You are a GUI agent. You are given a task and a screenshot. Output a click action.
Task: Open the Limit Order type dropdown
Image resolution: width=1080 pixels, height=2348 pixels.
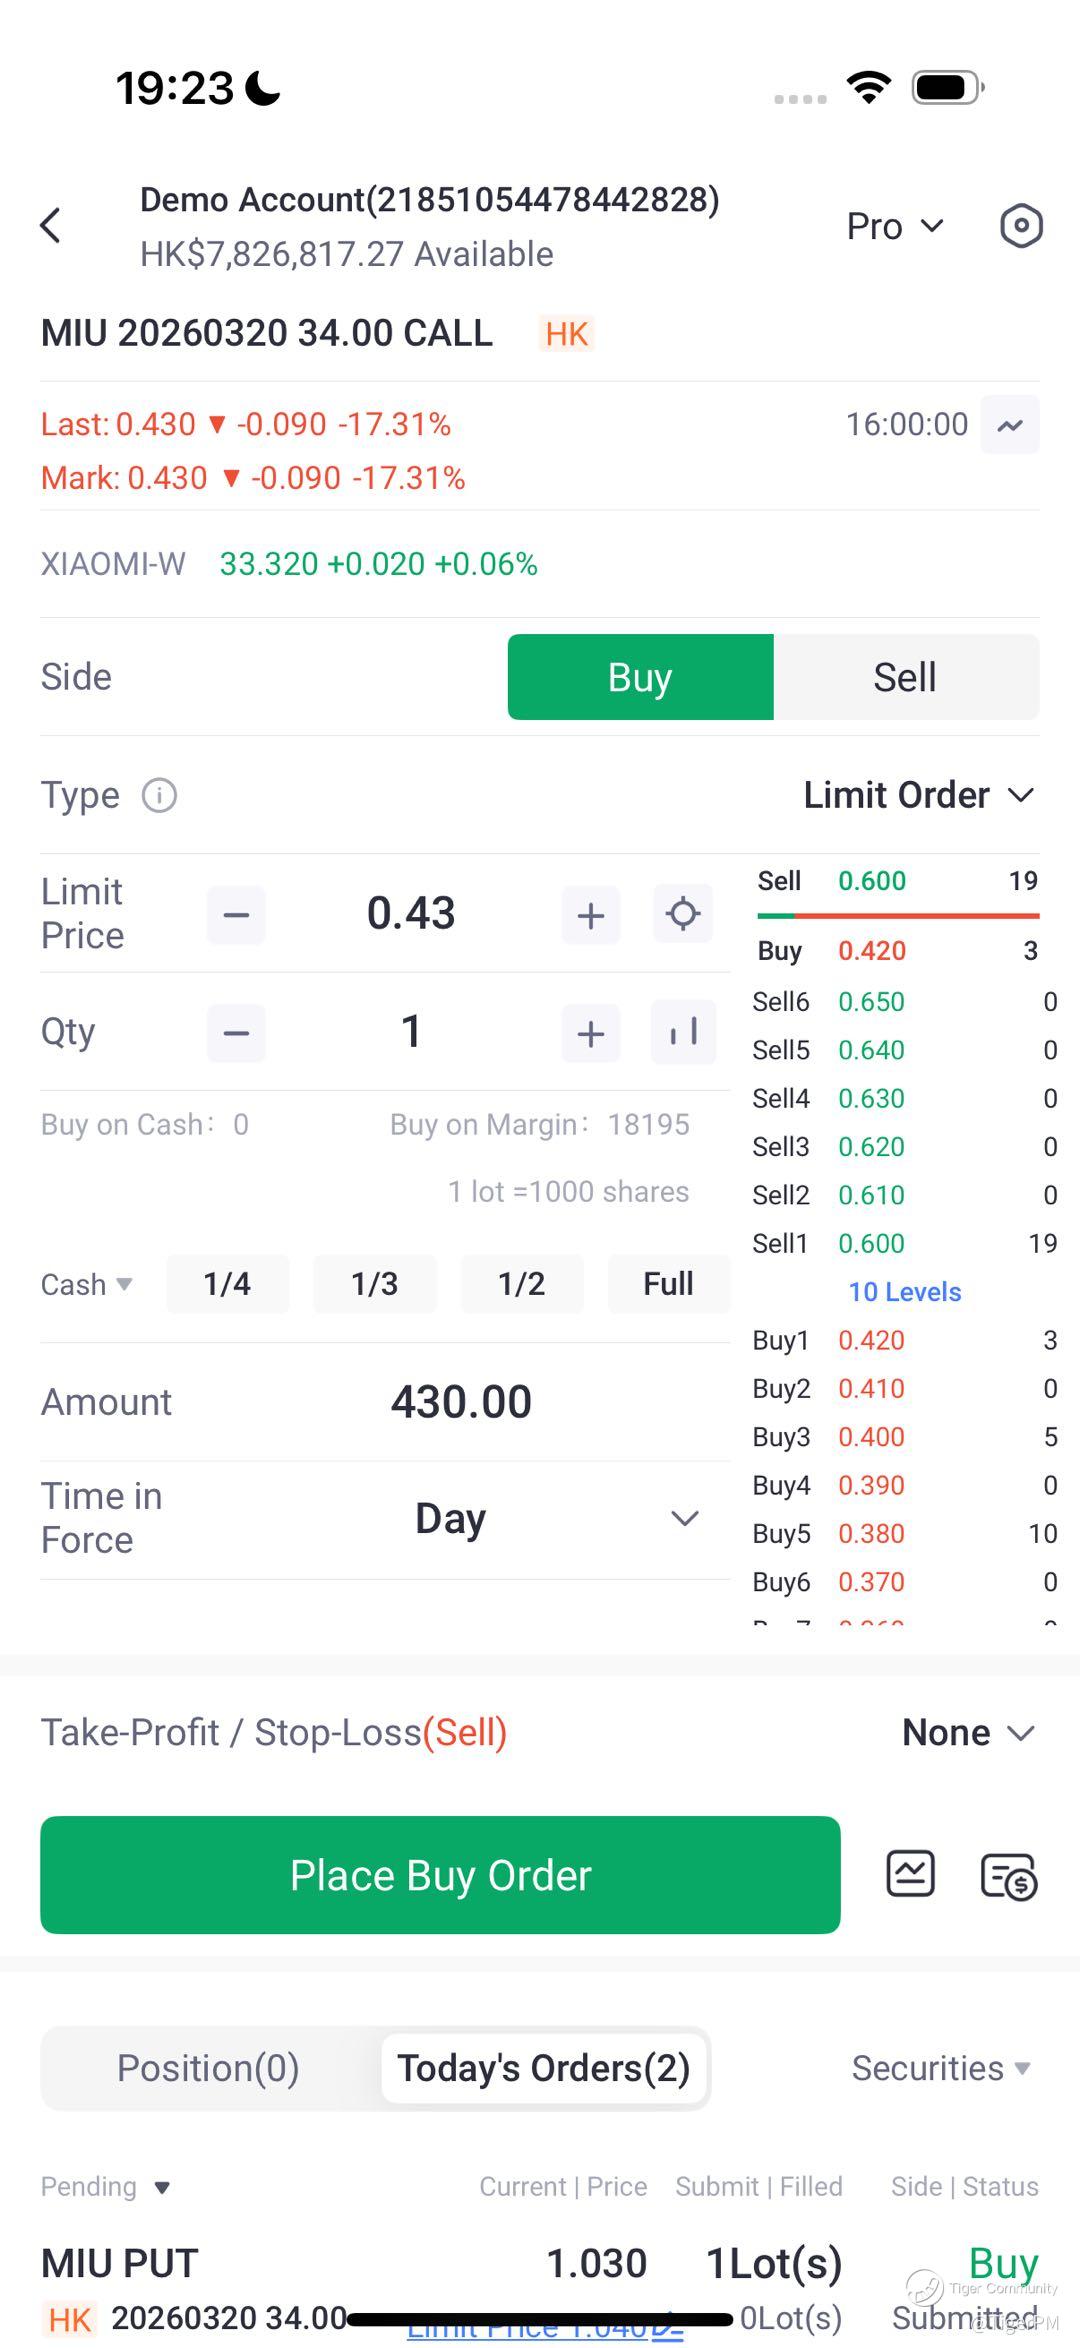point(918,796)
